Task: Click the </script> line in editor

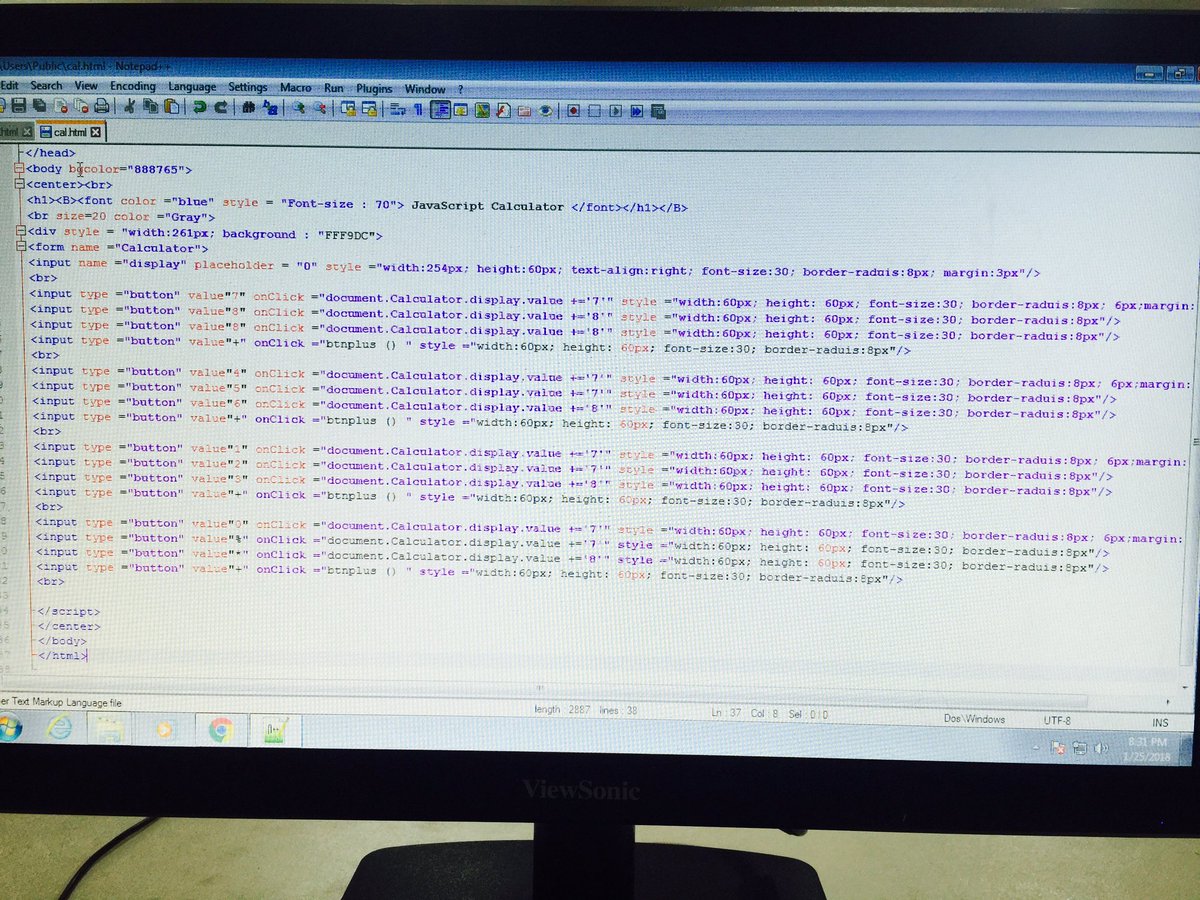Action: [x=68, y=611]
